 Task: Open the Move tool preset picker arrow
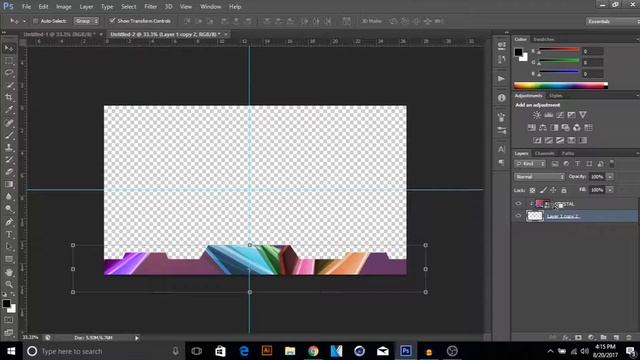[x=24, y=21]
